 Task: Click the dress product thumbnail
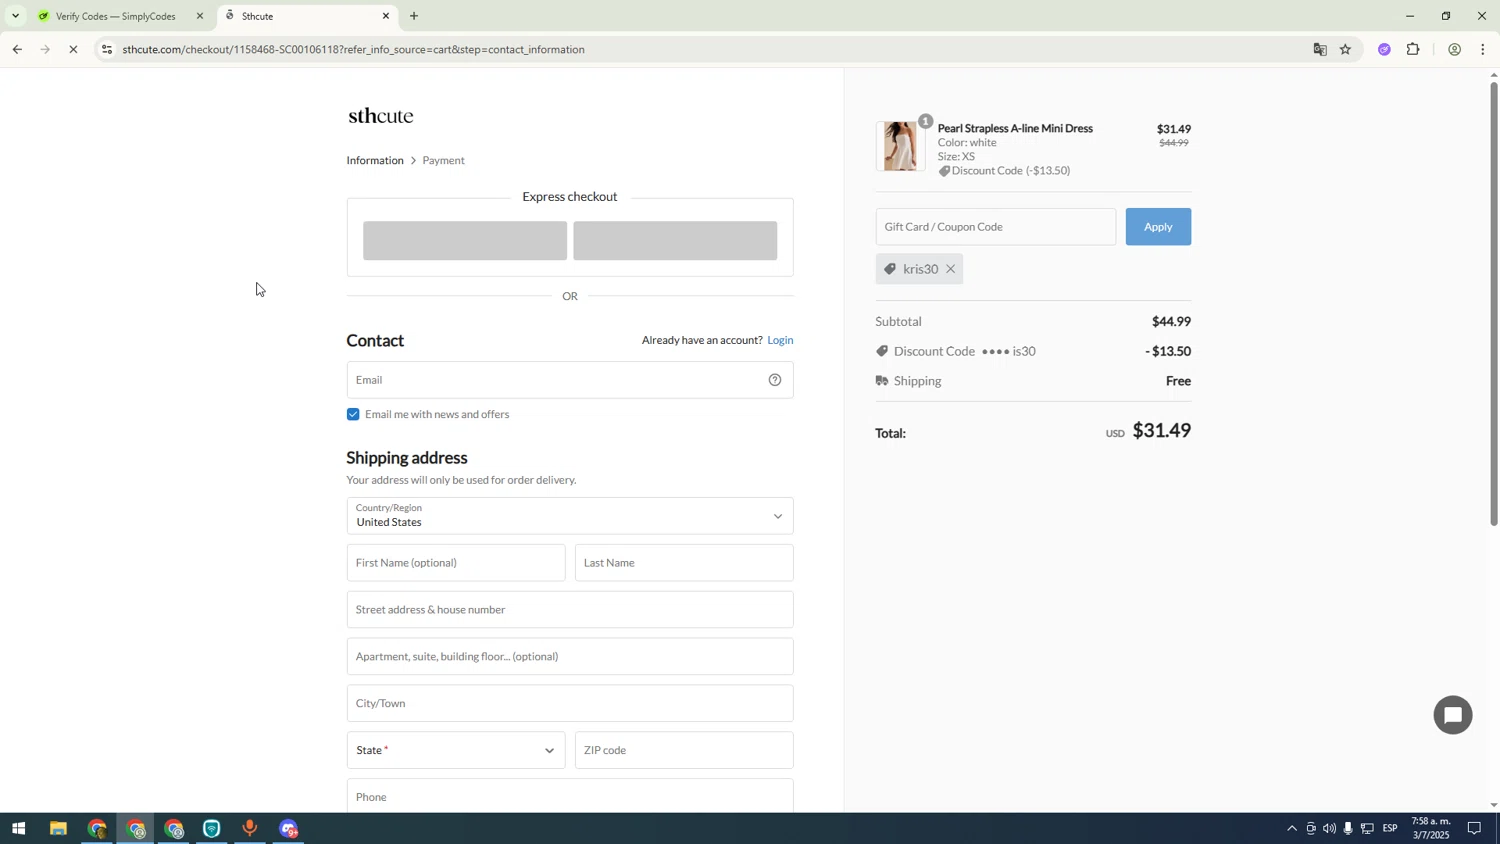(901, 146)
